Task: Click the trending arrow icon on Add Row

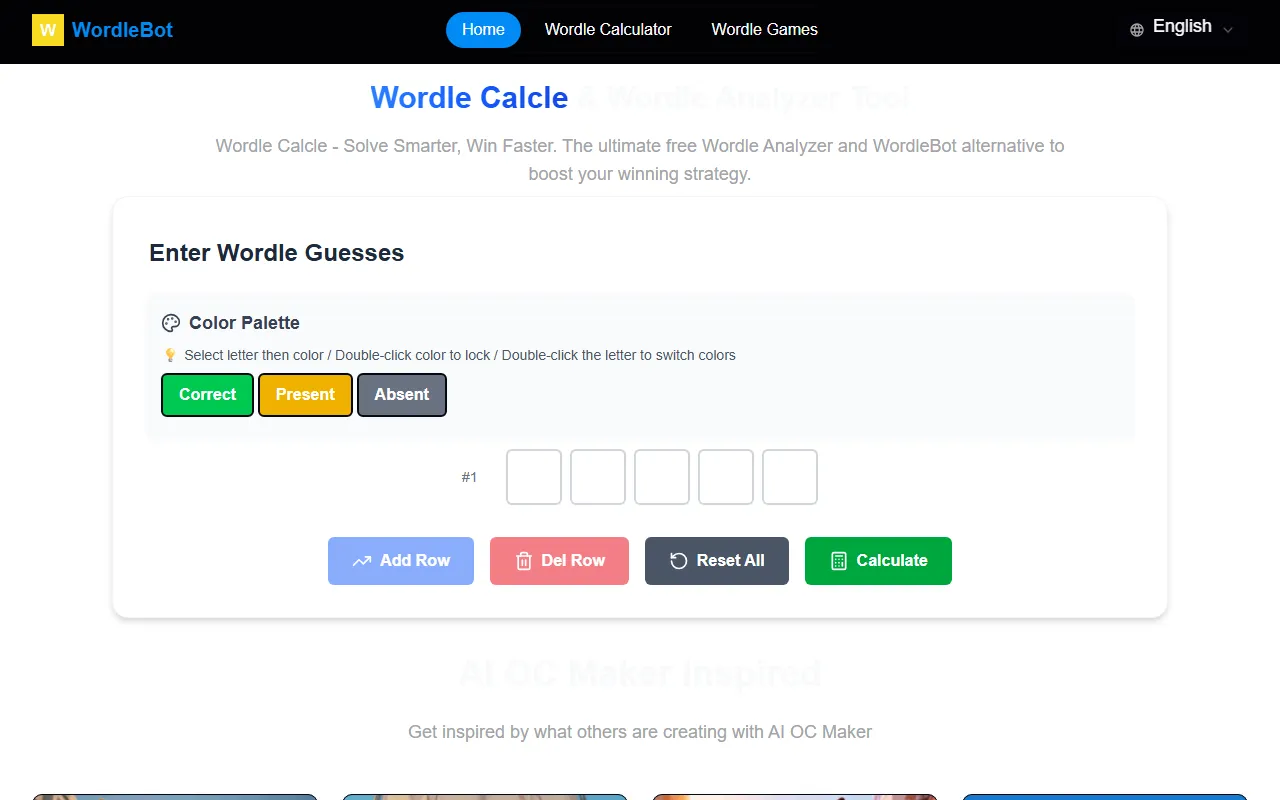Action: click(x=362, y=561)
